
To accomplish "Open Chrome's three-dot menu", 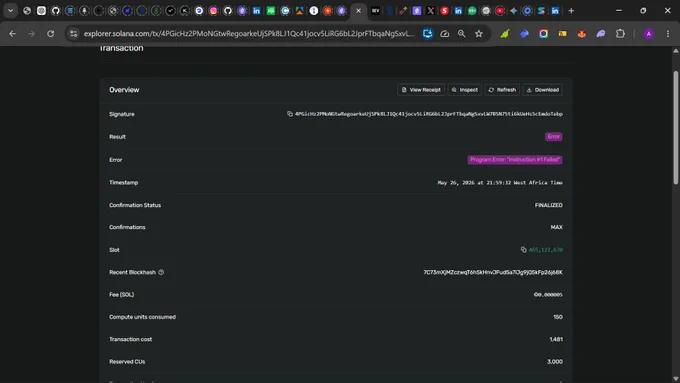I will (668, 33).
